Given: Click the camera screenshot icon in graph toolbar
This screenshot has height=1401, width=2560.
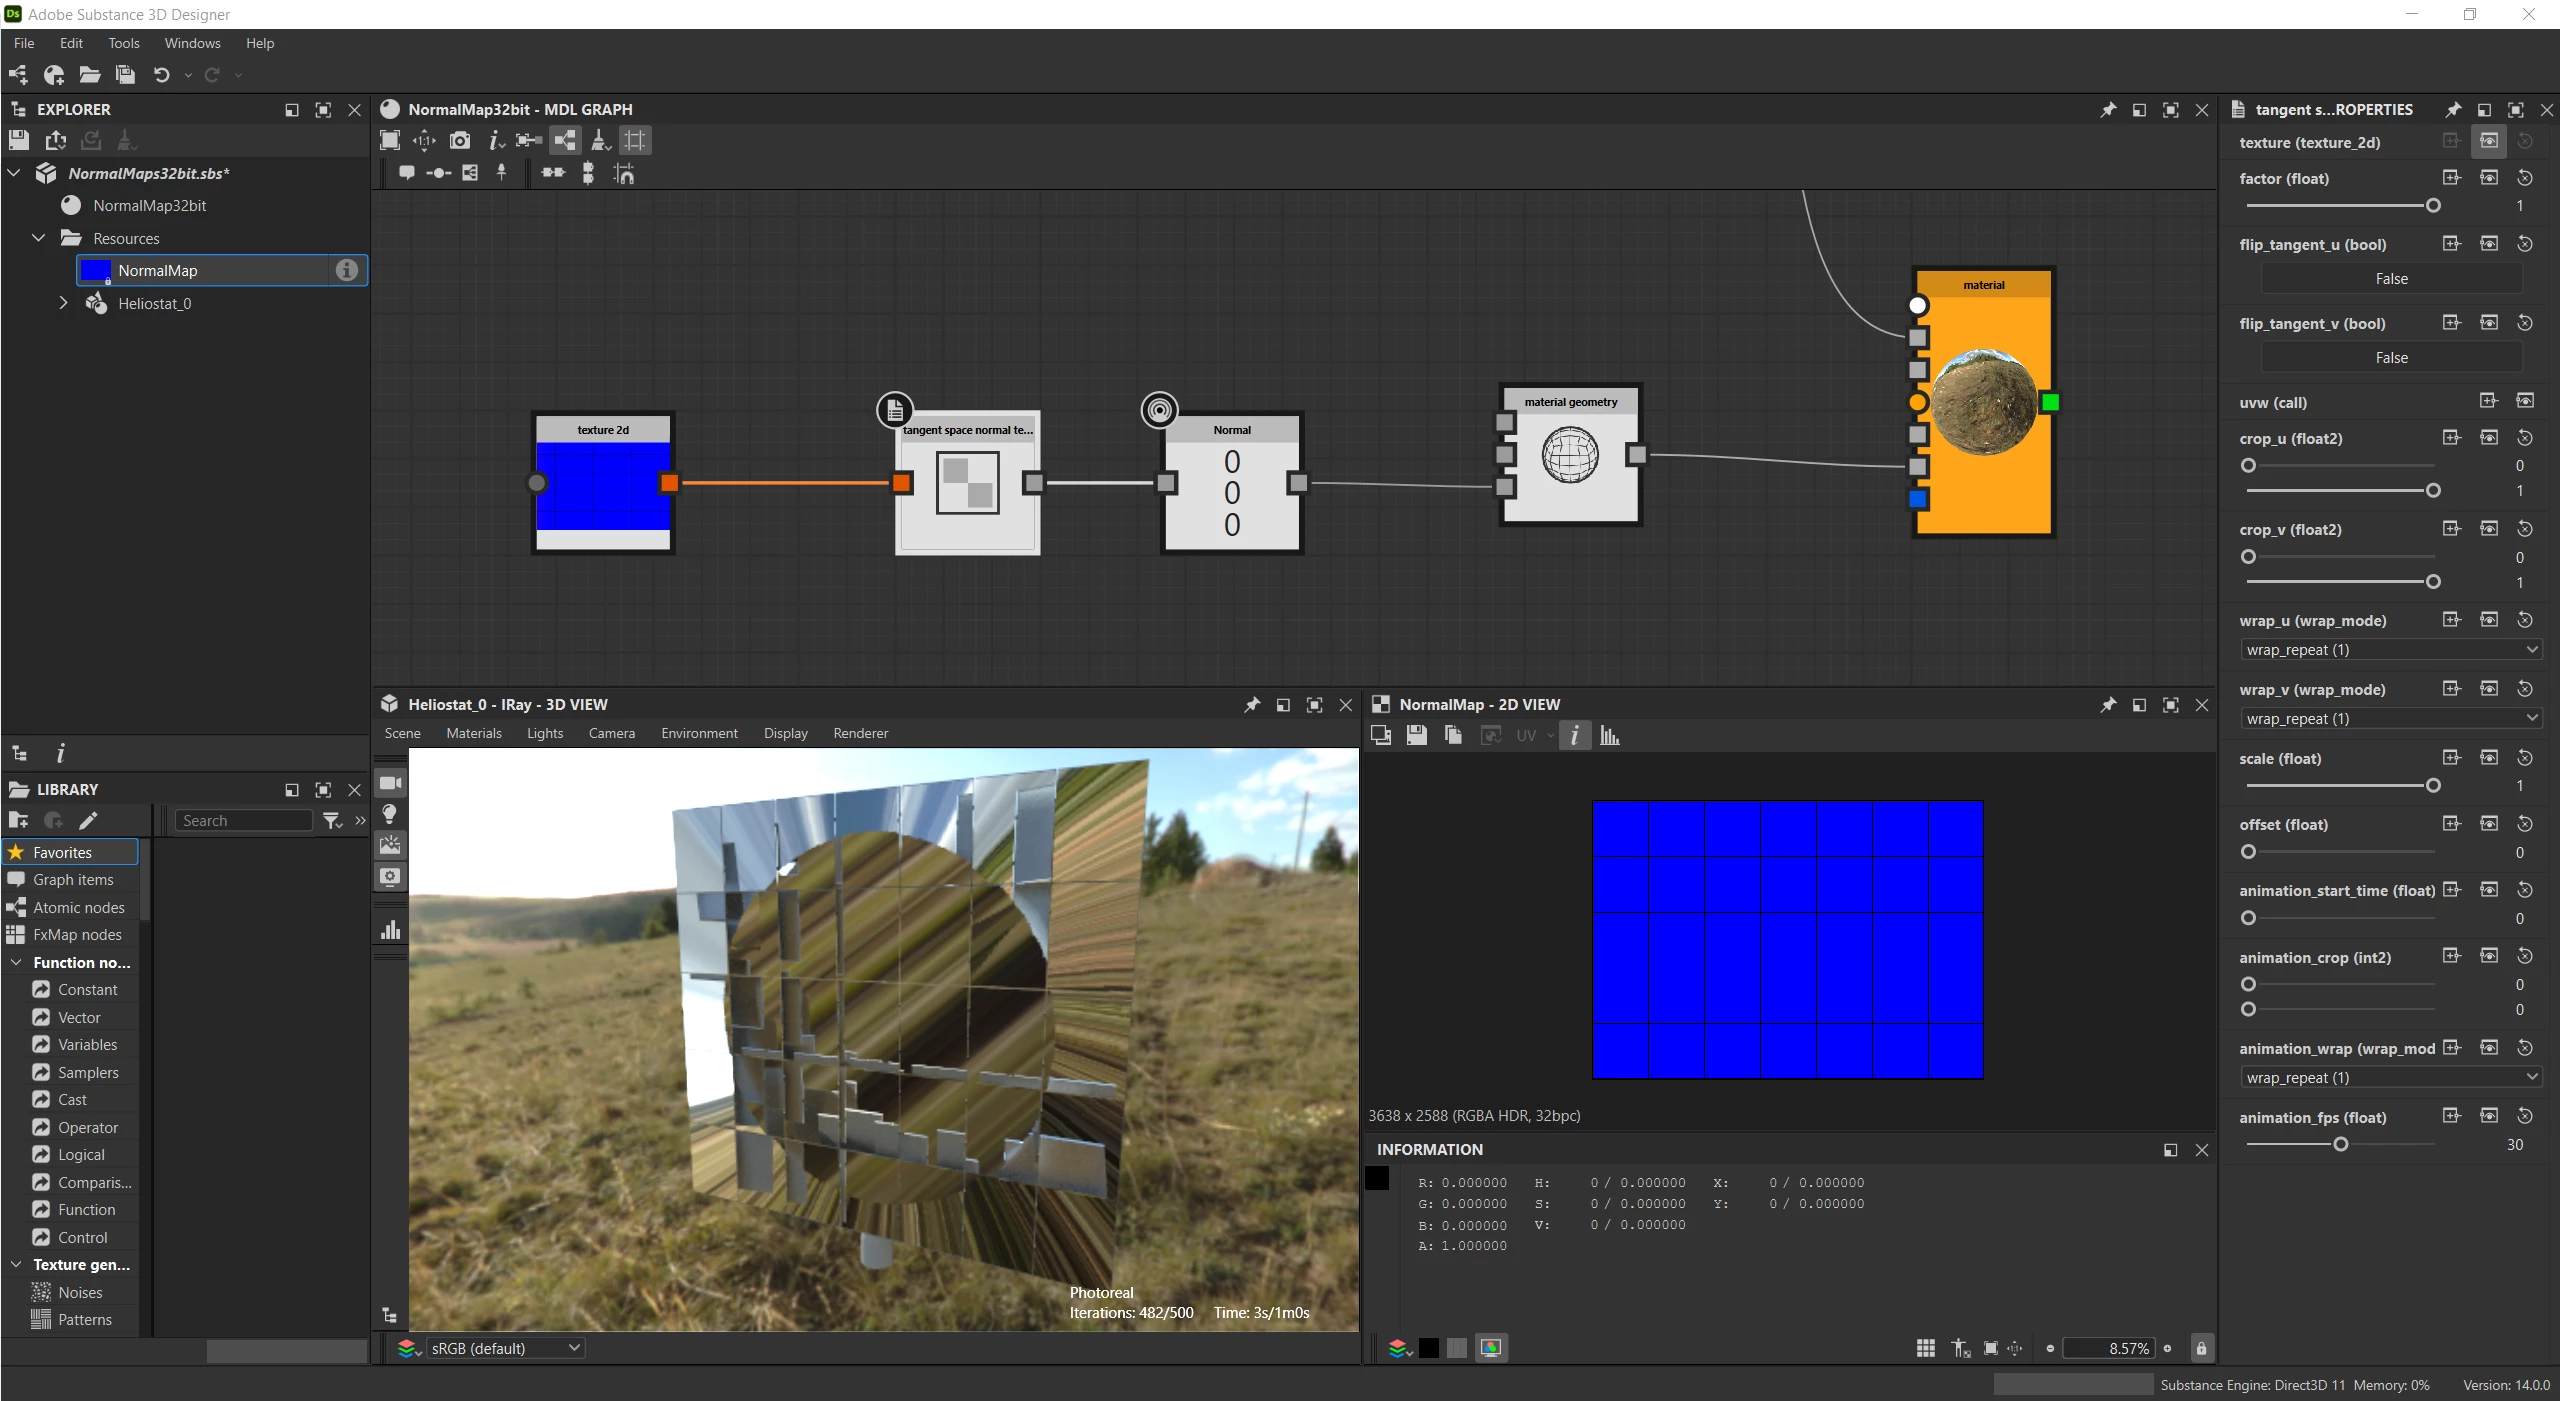Looking at the screenshot, I should (x=459, y=141).
